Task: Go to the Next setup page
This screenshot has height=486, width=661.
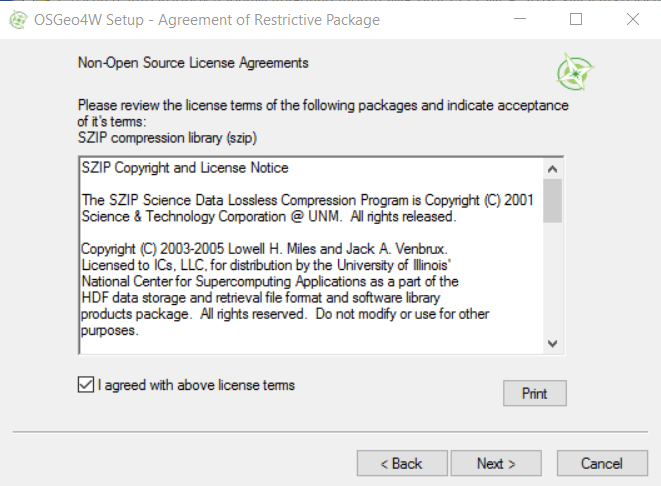Action: pyautogui.click(x=496, y=463)
